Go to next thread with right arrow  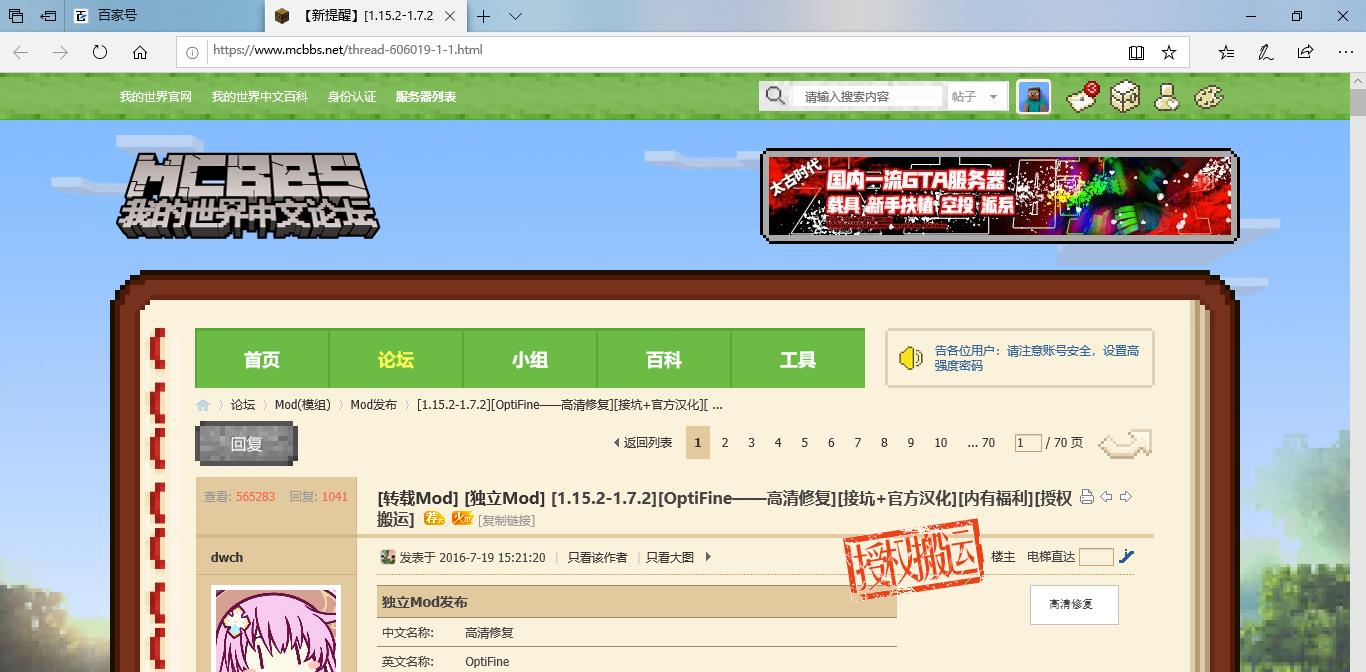[x=1125, y=497]
